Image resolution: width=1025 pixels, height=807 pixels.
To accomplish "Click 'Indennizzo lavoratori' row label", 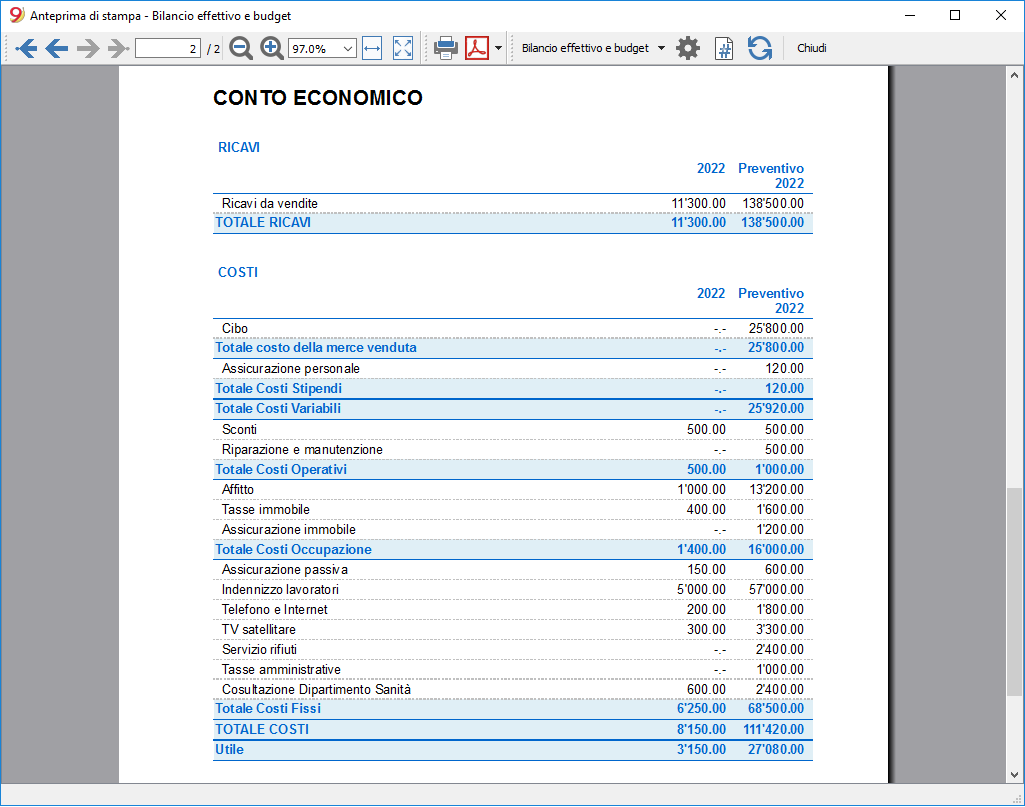I will click(x=280, y=590).
